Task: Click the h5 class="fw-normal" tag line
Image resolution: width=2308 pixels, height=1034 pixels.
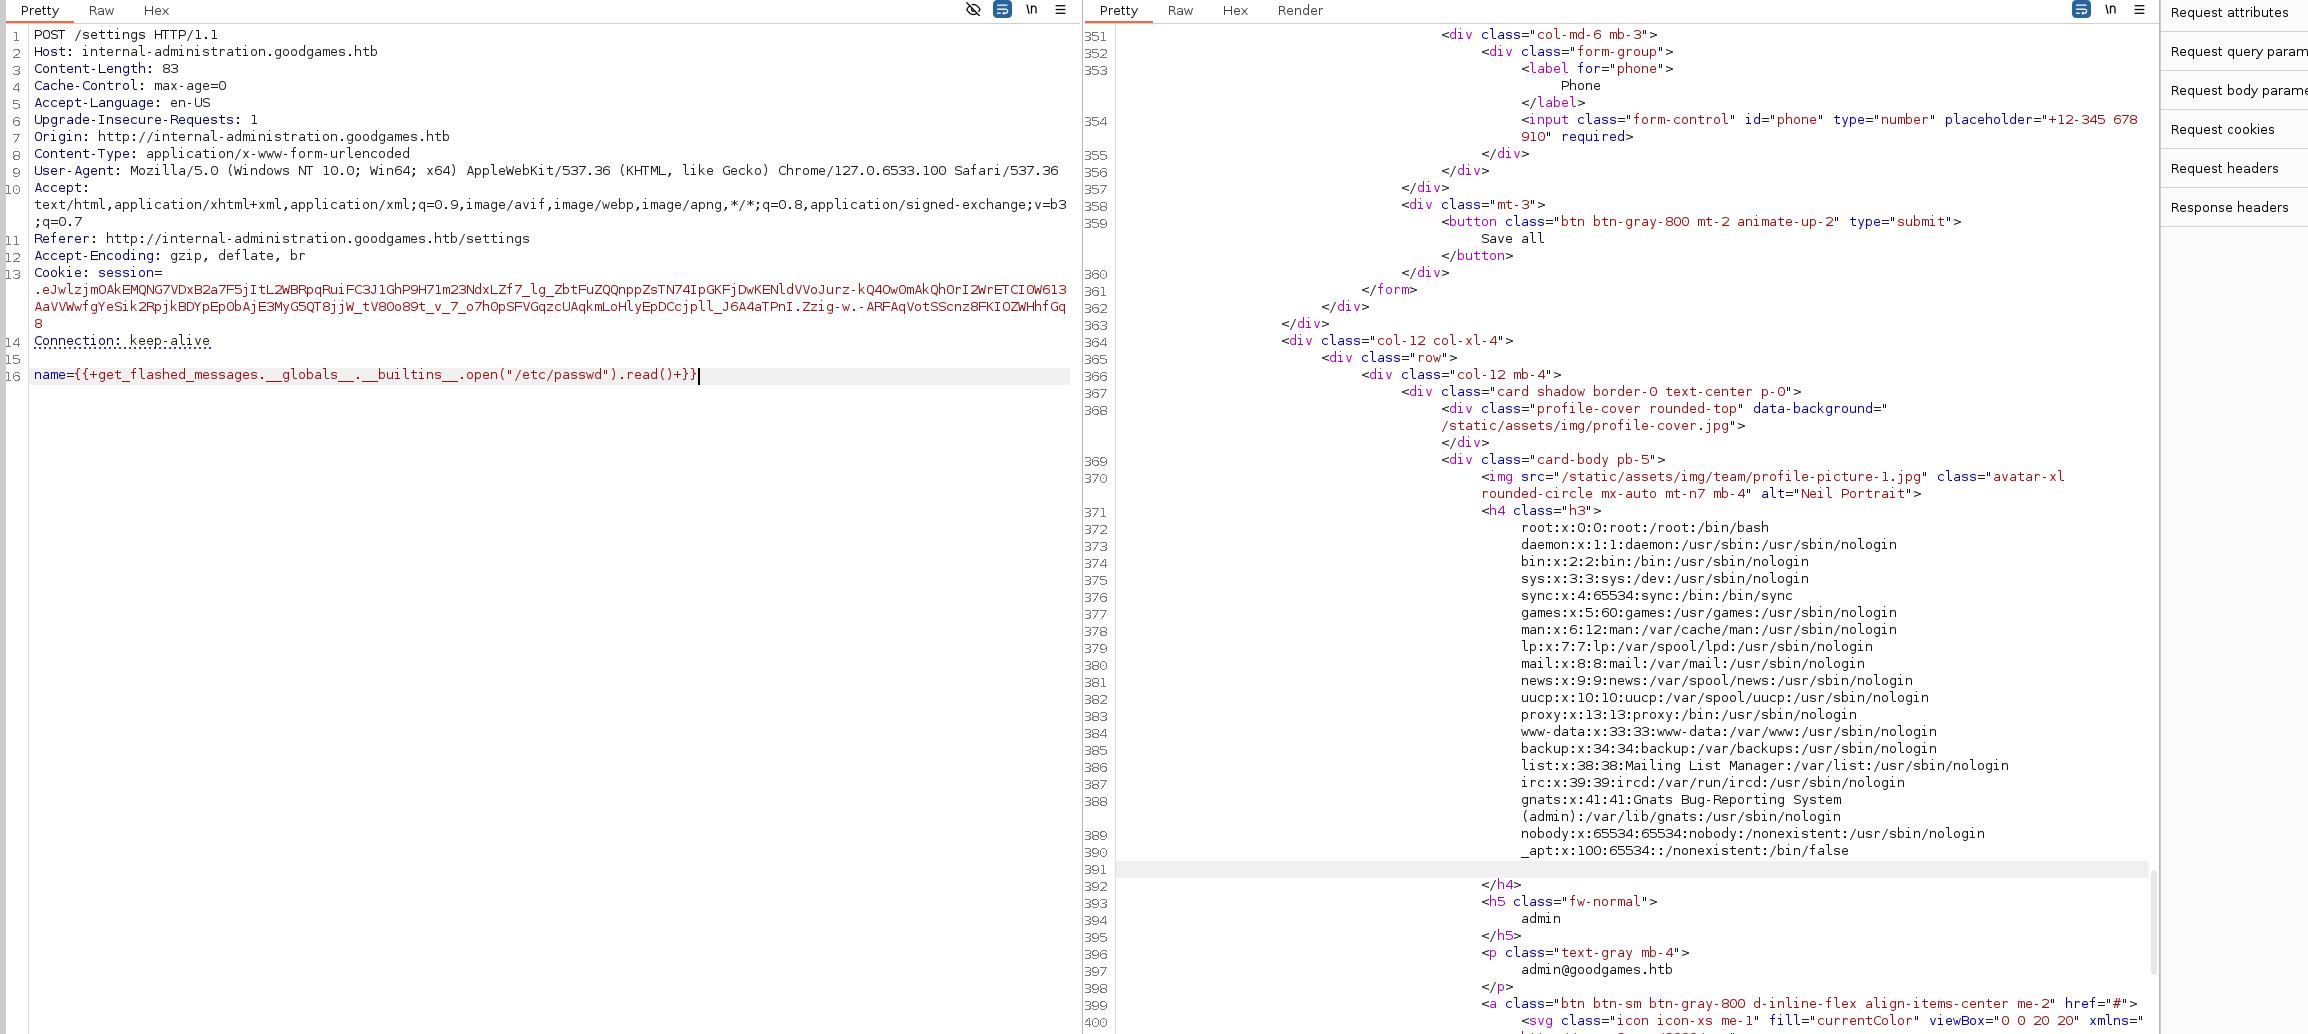Action: (x=1568, y=902)
